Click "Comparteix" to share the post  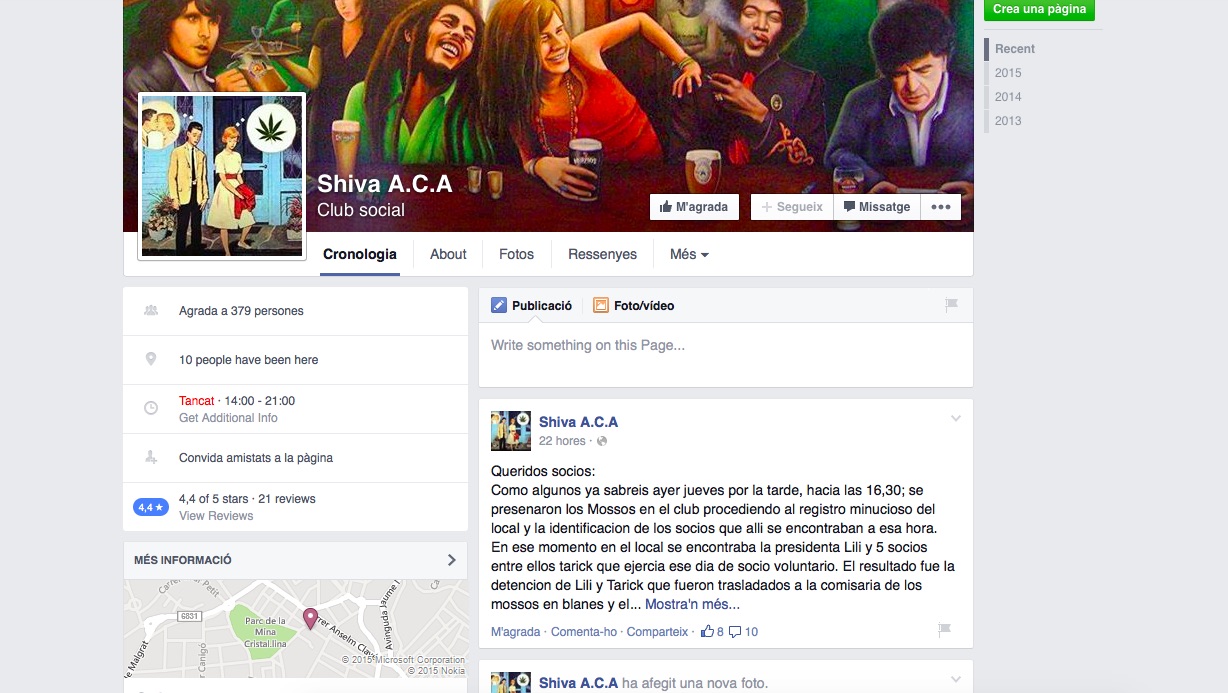[x=657, y=632]
